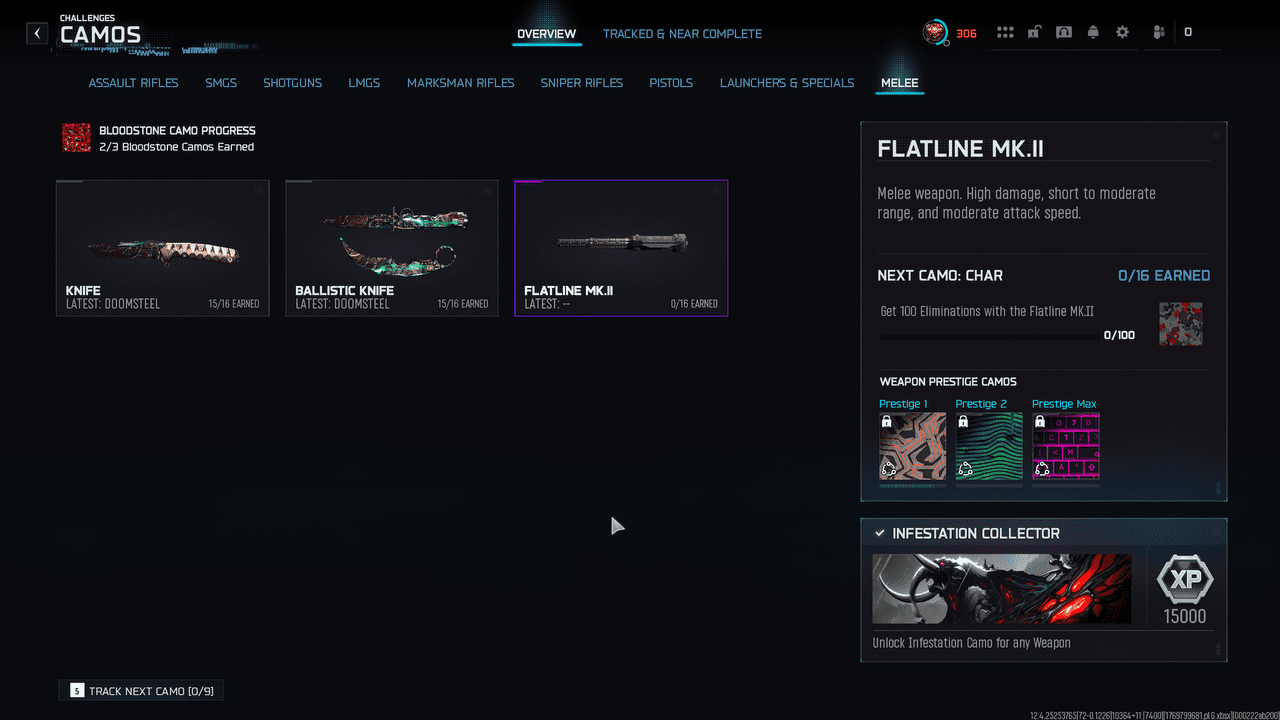
Task: Select the Assault Rifles category tab
Action: 133,83
